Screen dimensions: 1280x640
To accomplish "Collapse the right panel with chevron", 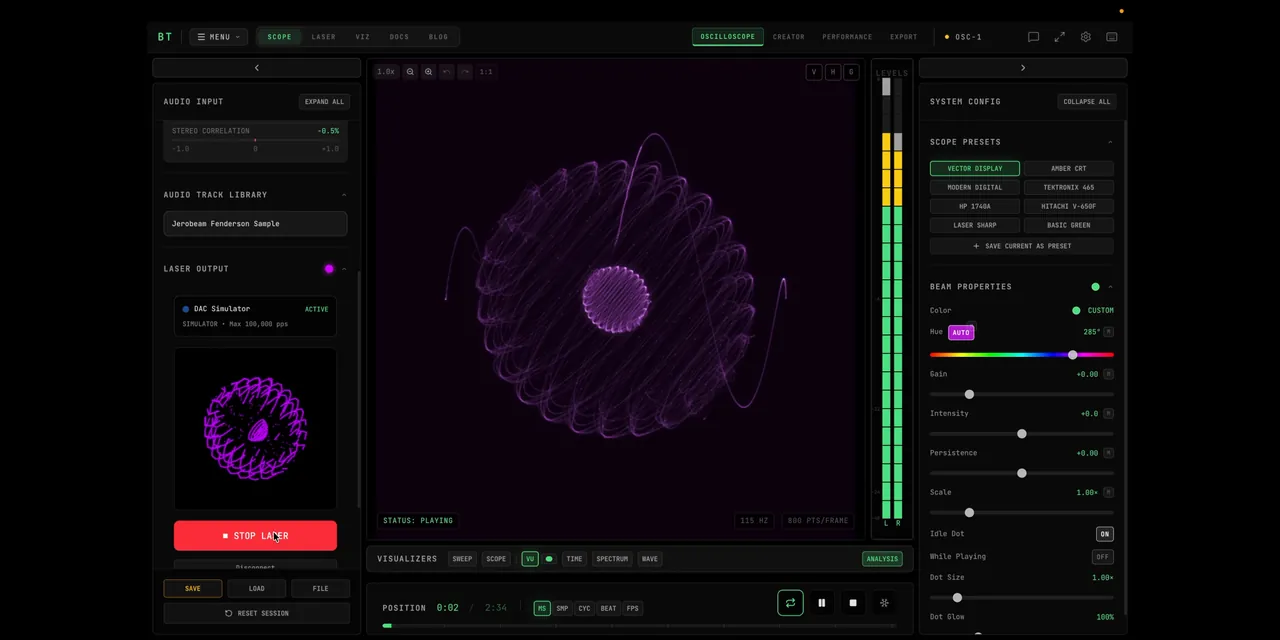I will pyautogui.click(x=1022, y=68).
